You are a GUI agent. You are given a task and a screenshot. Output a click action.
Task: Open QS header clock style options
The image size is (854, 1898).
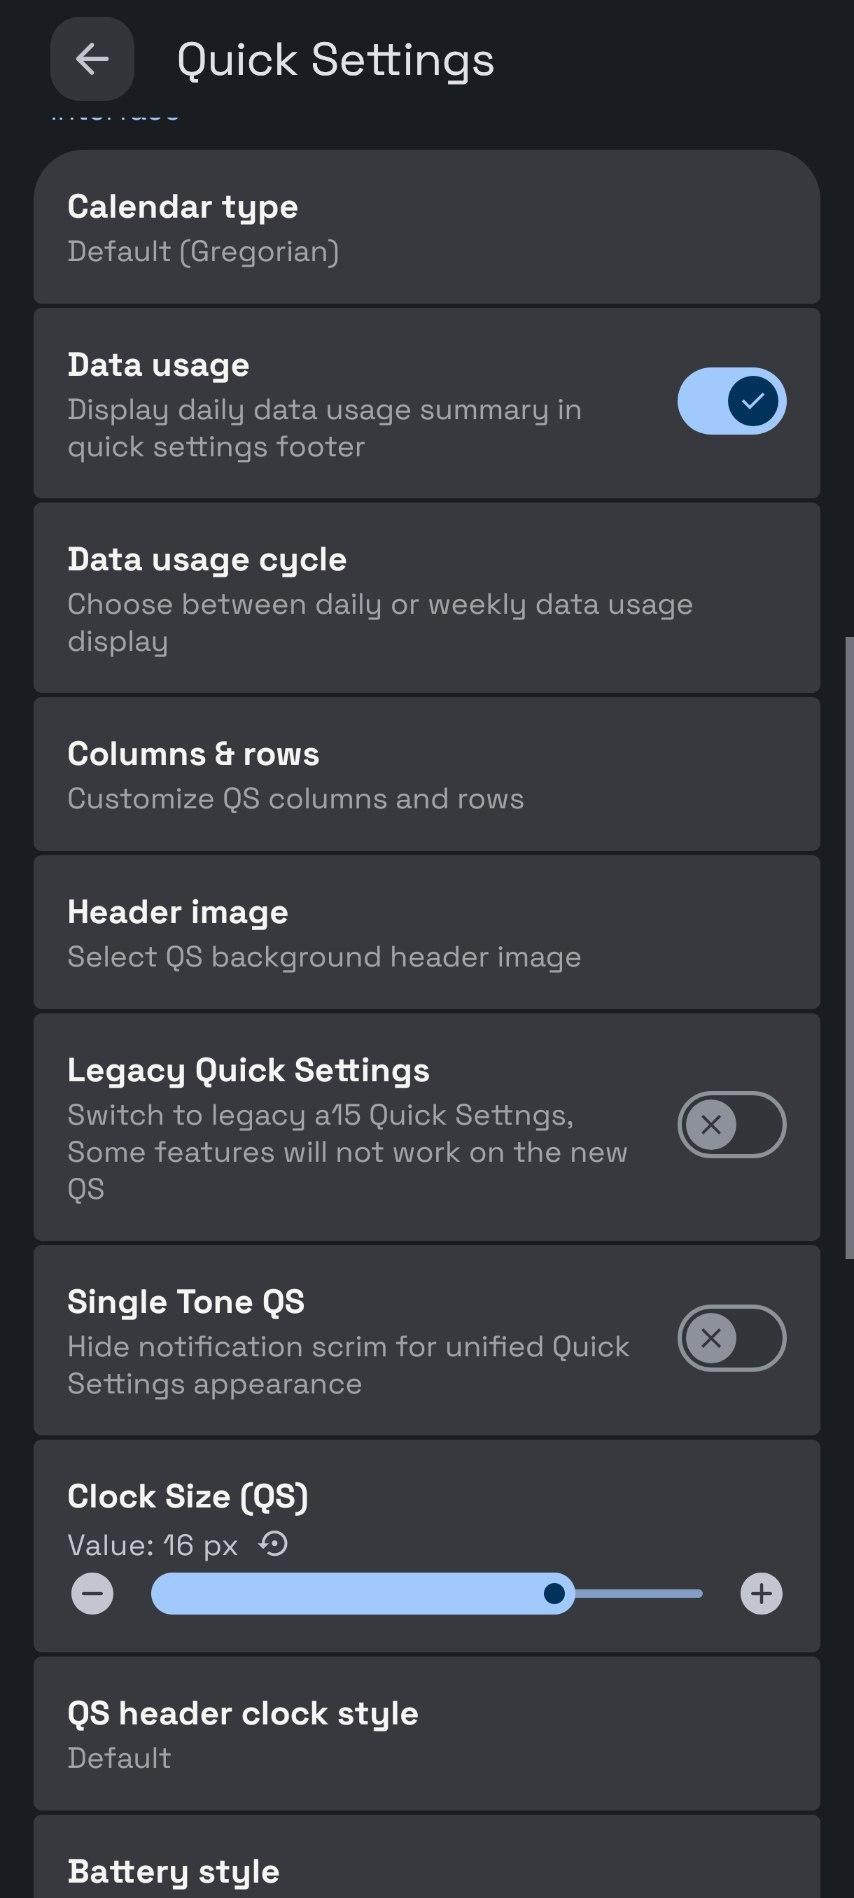pyautogui.click(x=427, y=1734)
